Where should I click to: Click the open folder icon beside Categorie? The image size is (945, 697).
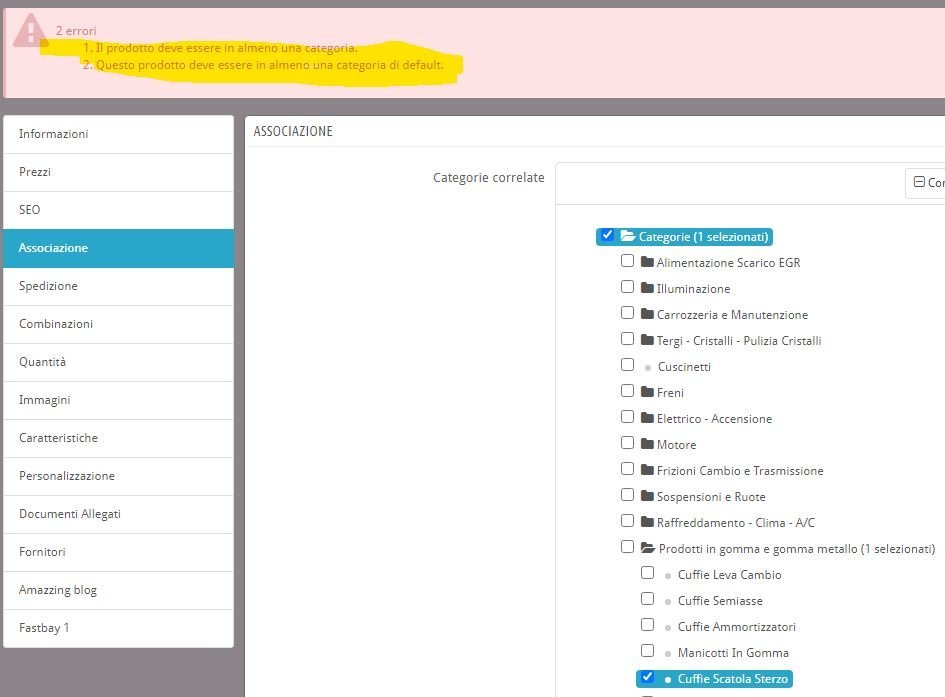(x=628, y=236)
